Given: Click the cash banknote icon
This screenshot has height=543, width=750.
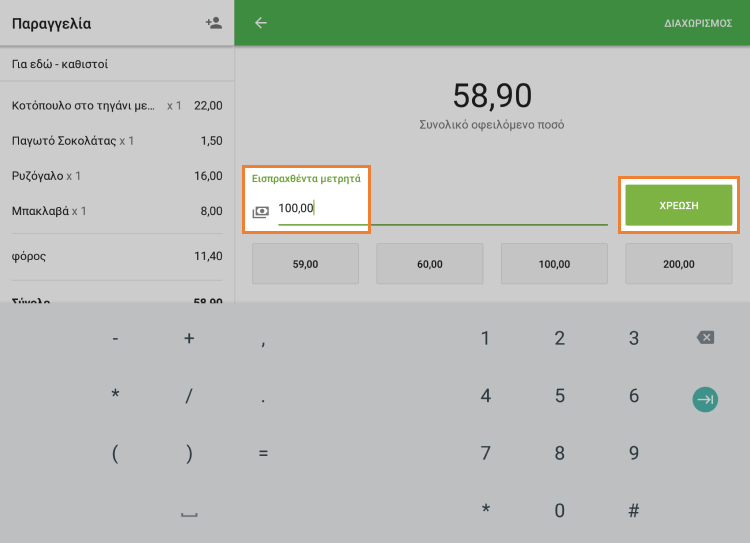Looking at the screenshot, I should (x=261, y=211).
